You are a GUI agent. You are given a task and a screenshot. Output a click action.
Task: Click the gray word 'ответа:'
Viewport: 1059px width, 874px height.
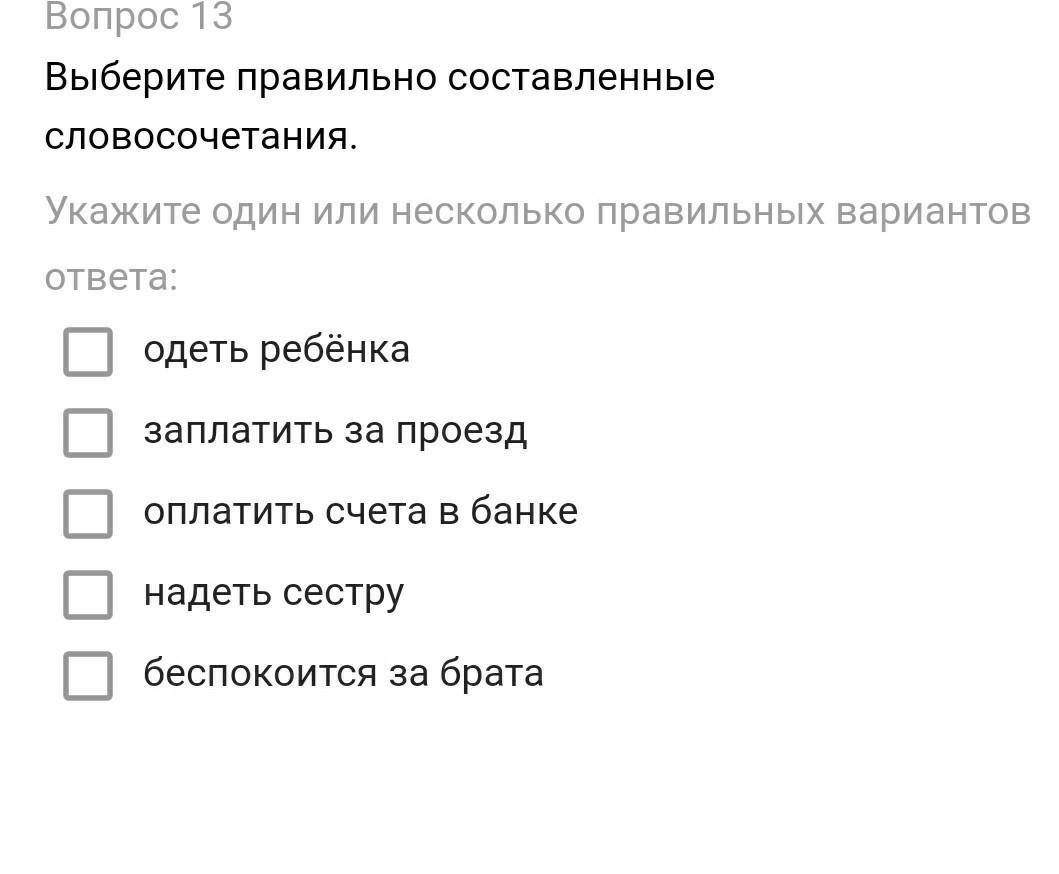[111, 278]
